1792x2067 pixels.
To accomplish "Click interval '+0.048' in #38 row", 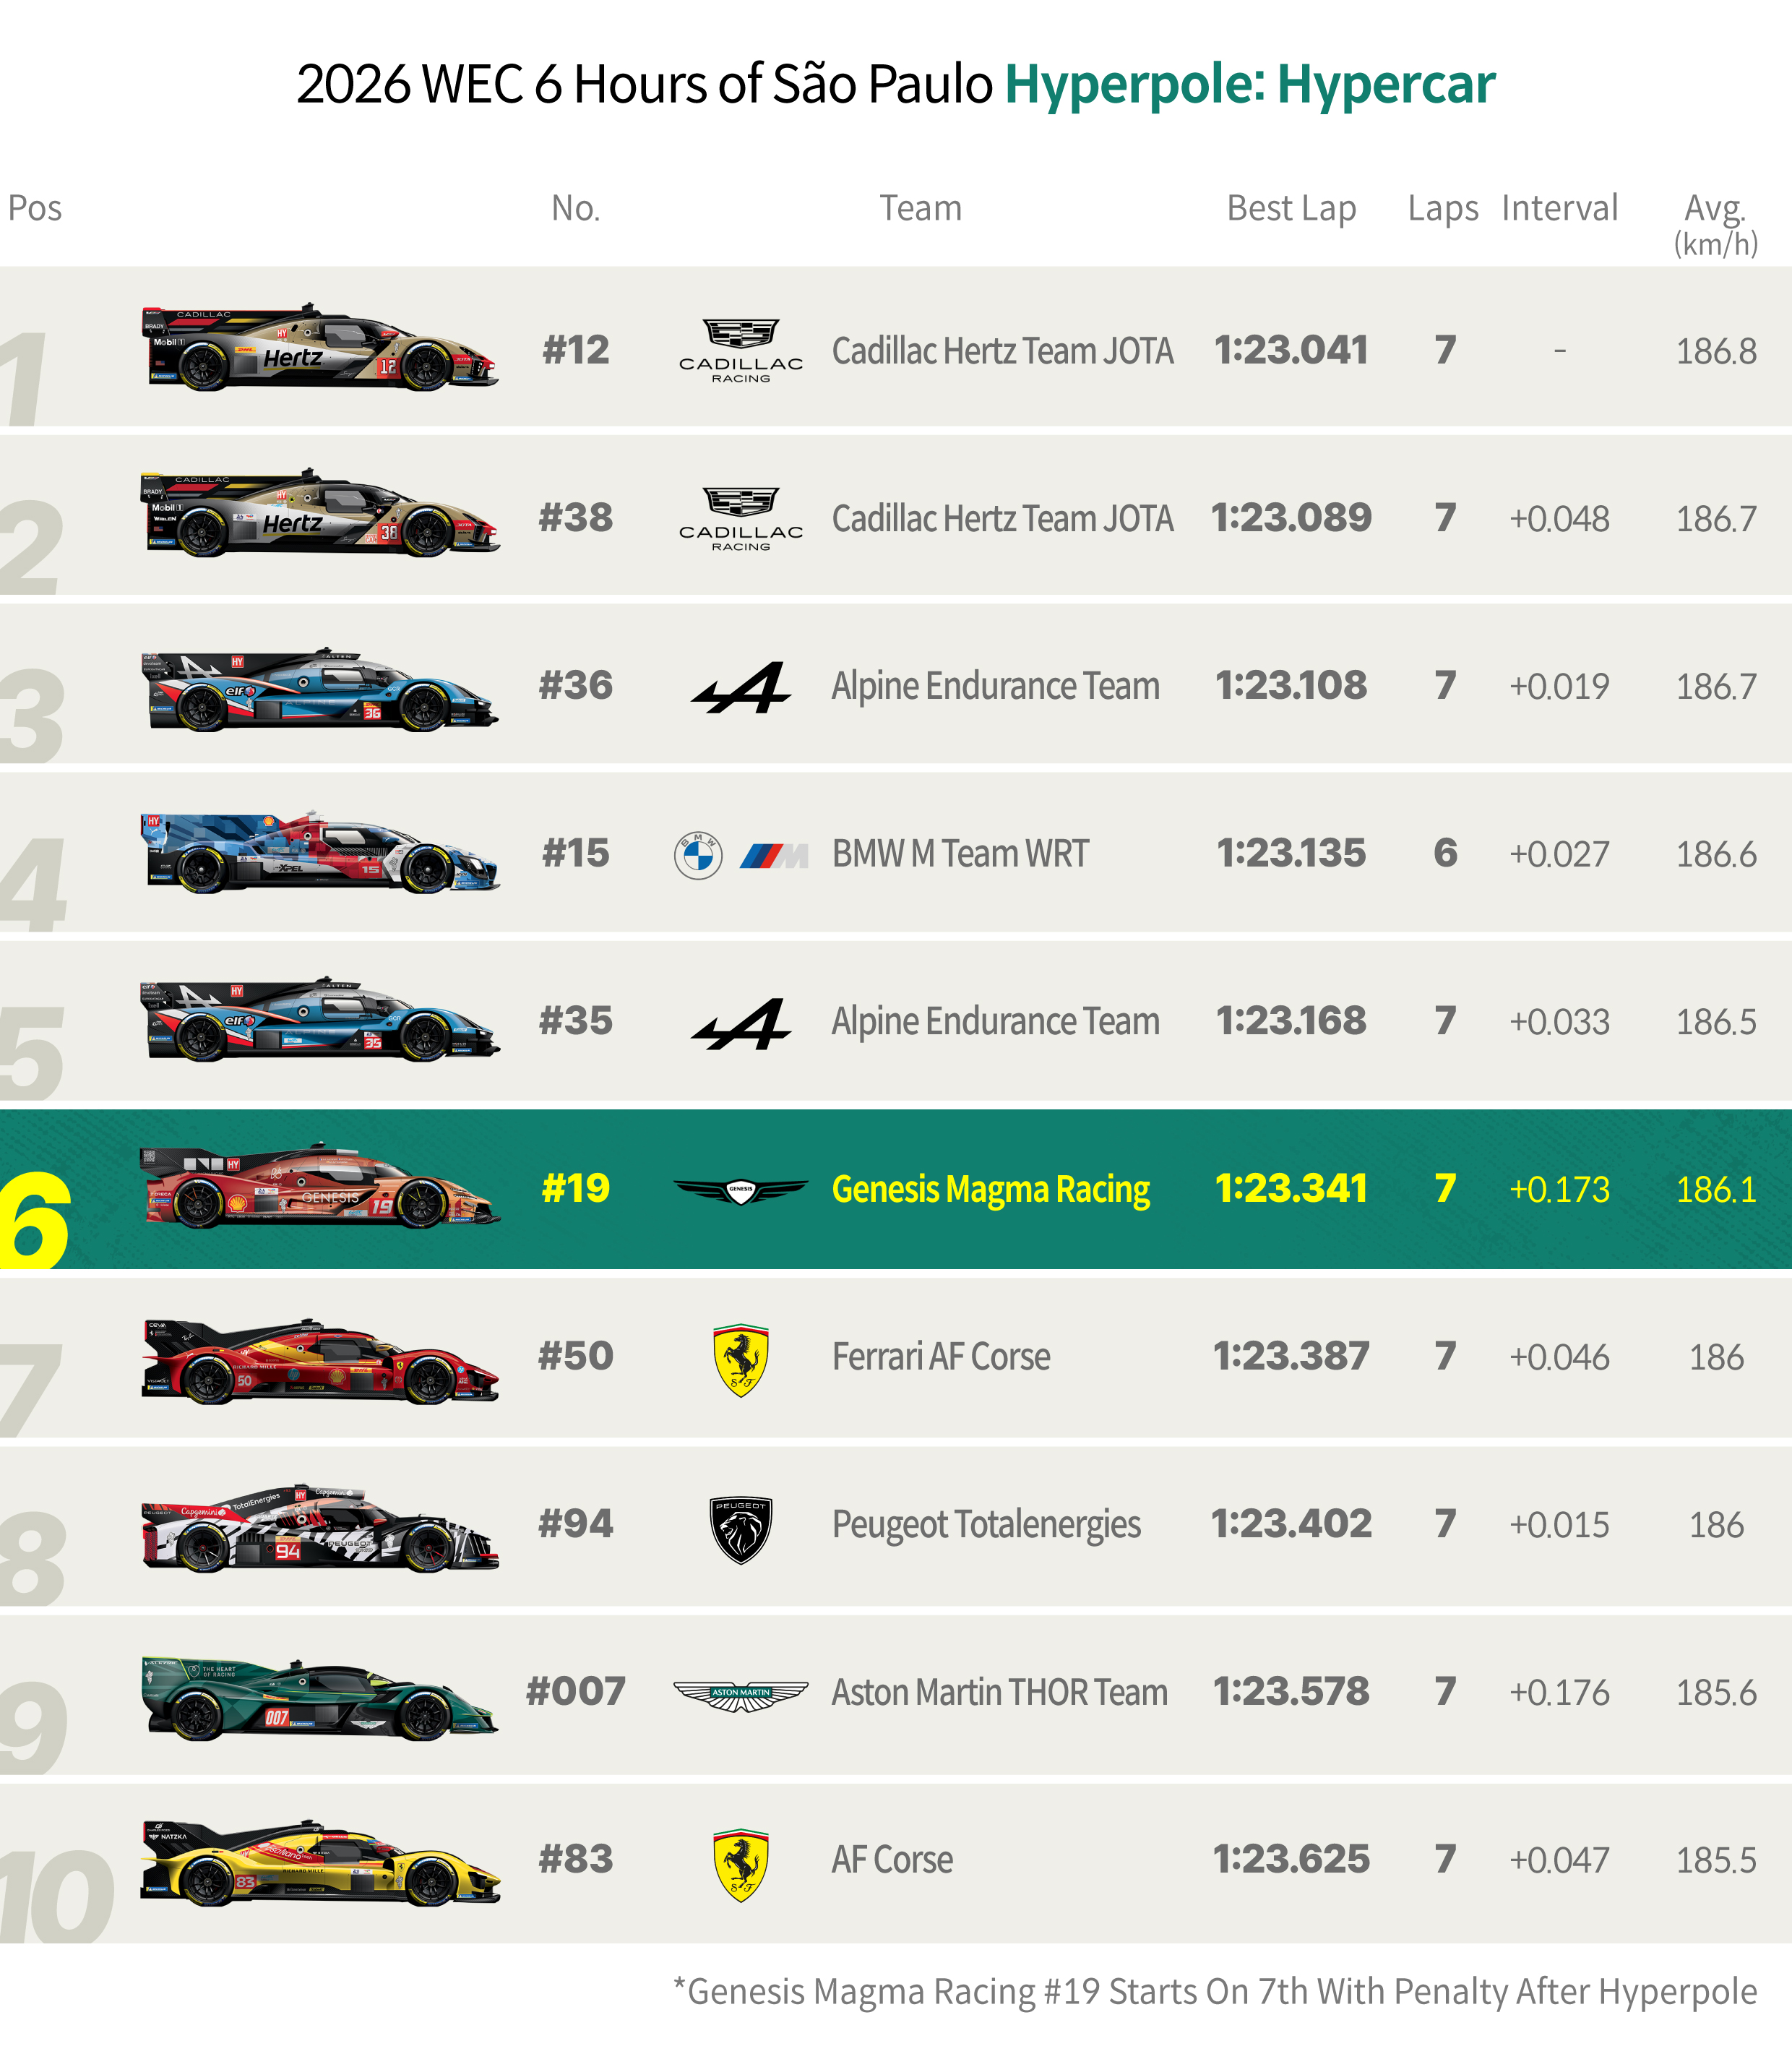I will (x=1559, y=519).
